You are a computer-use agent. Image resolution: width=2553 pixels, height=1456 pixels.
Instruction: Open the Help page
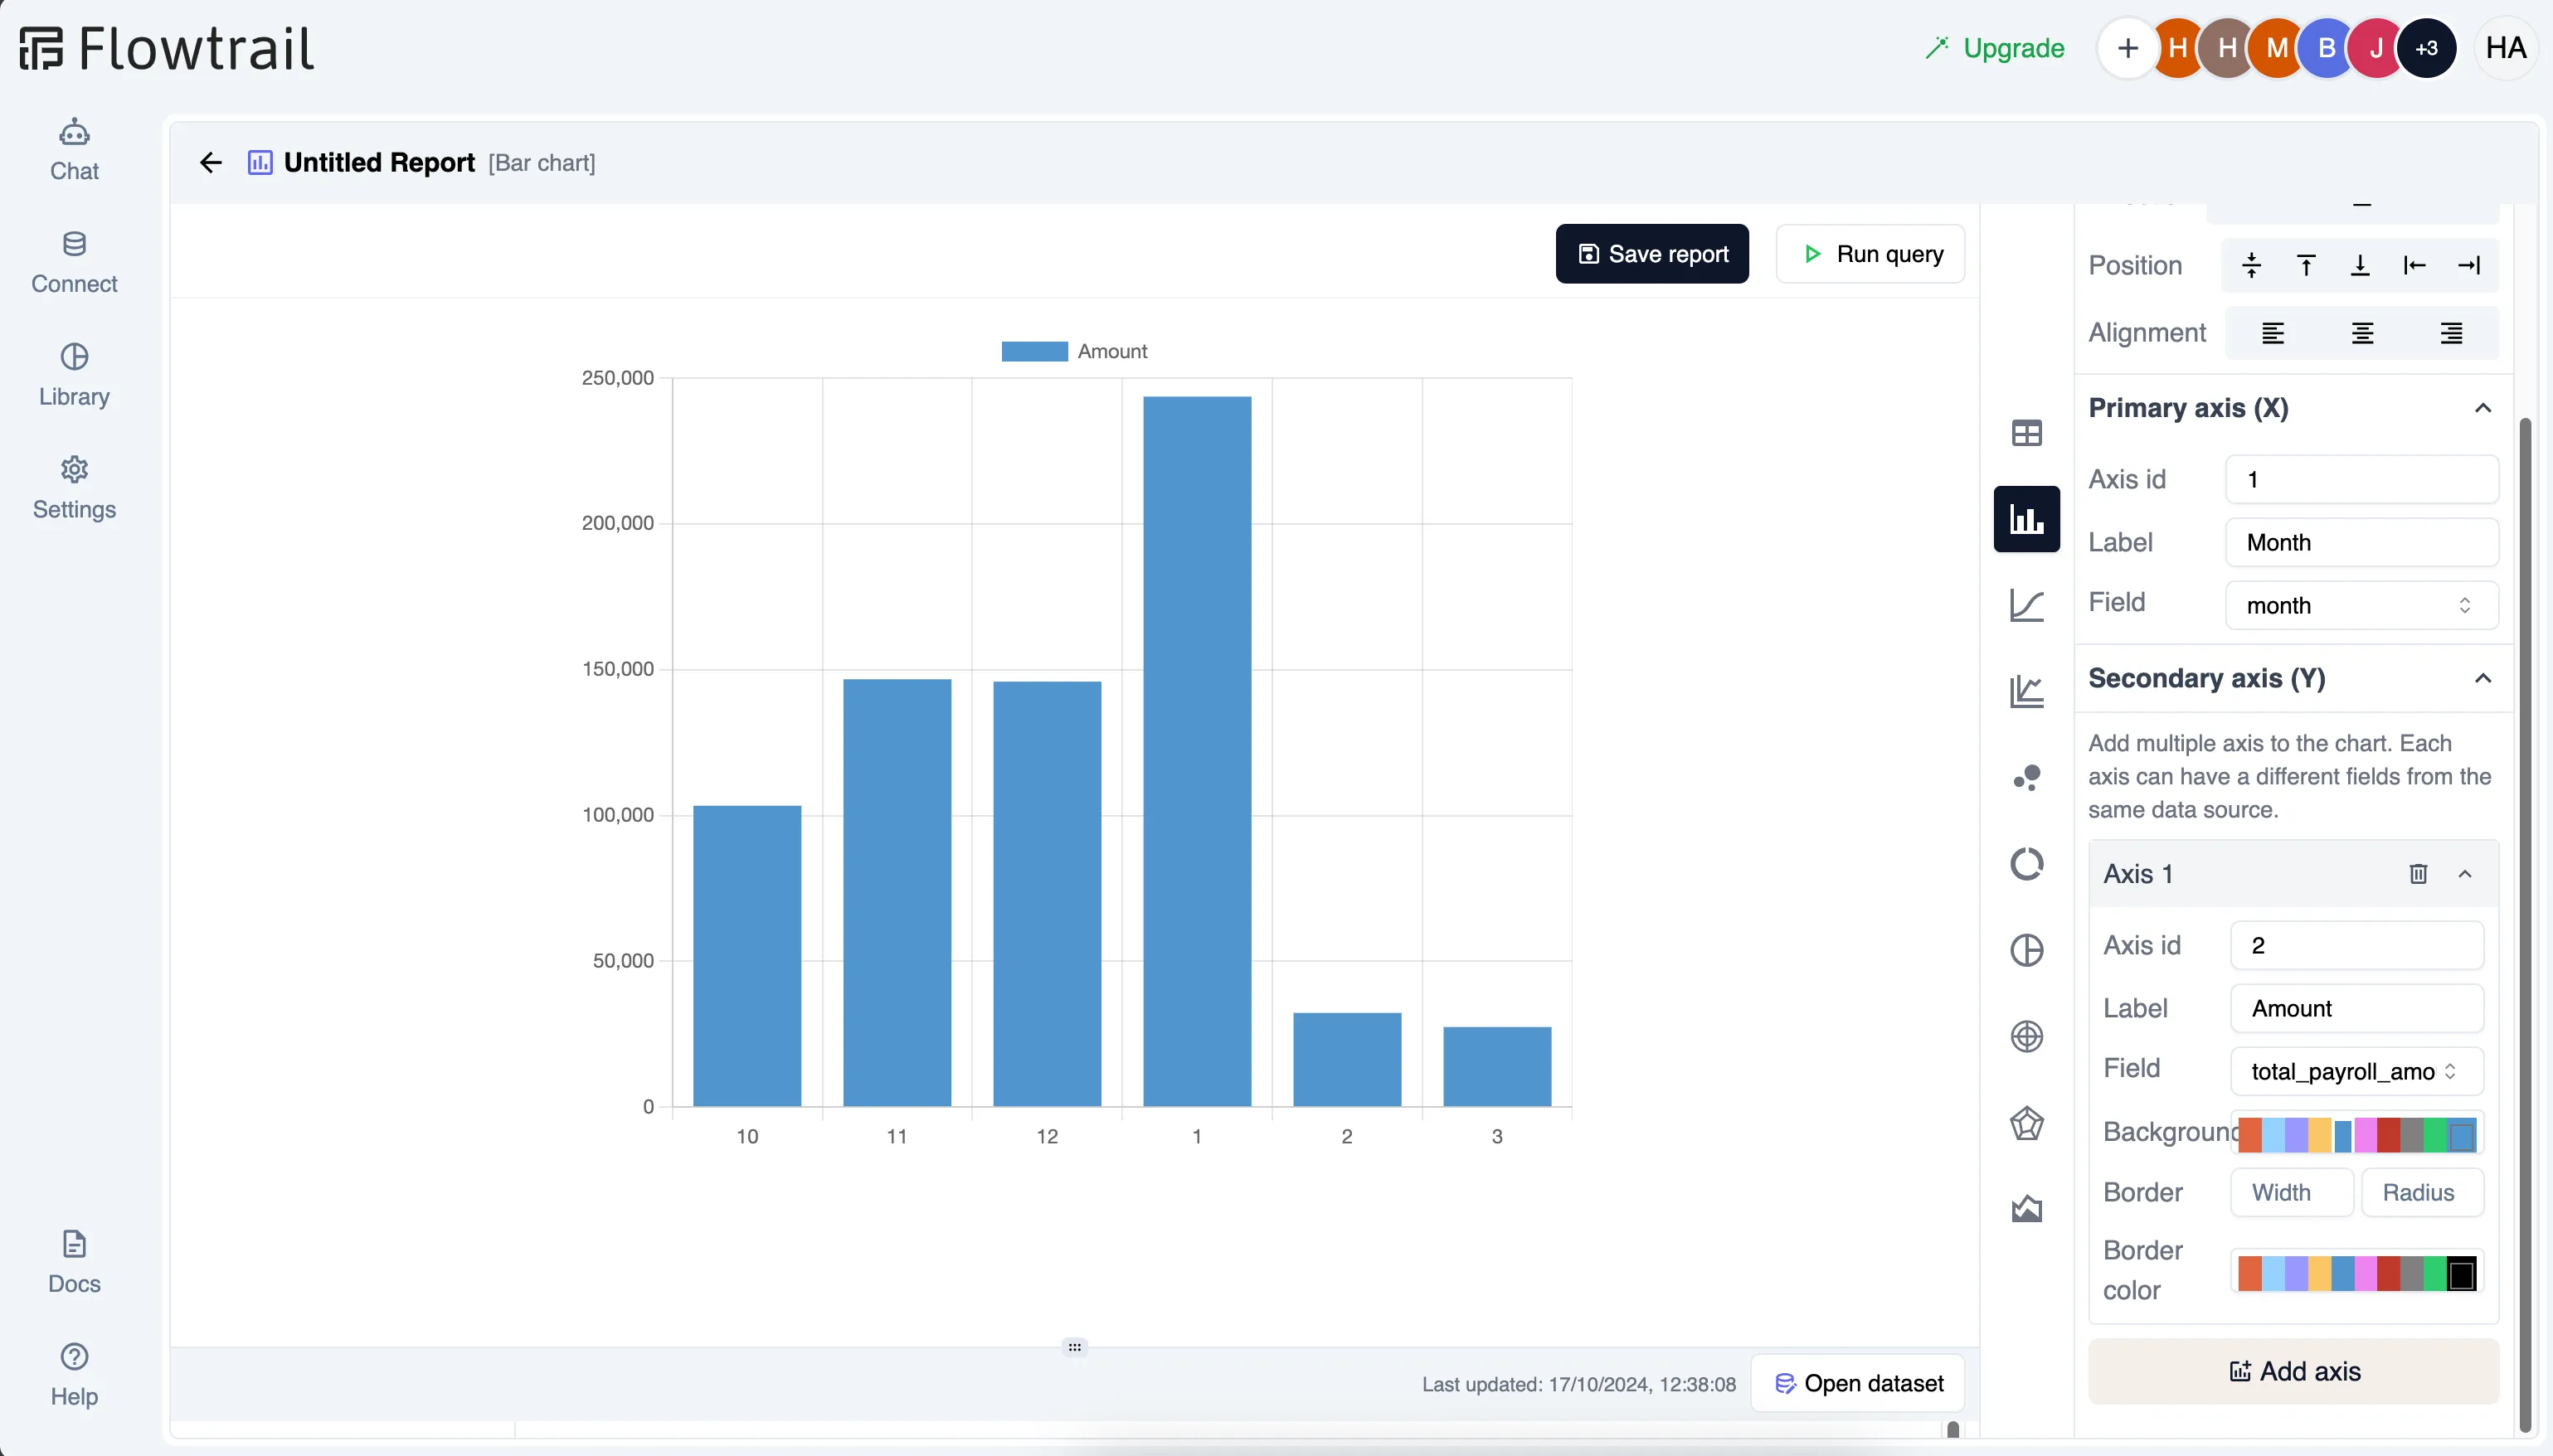tap(74, 1376)
